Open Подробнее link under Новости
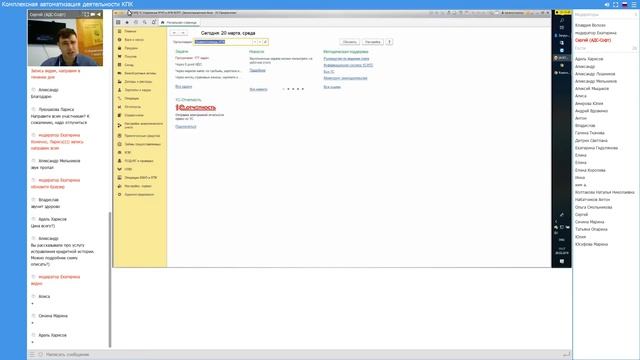Screen dimensions: 640x360 (258, 70)
